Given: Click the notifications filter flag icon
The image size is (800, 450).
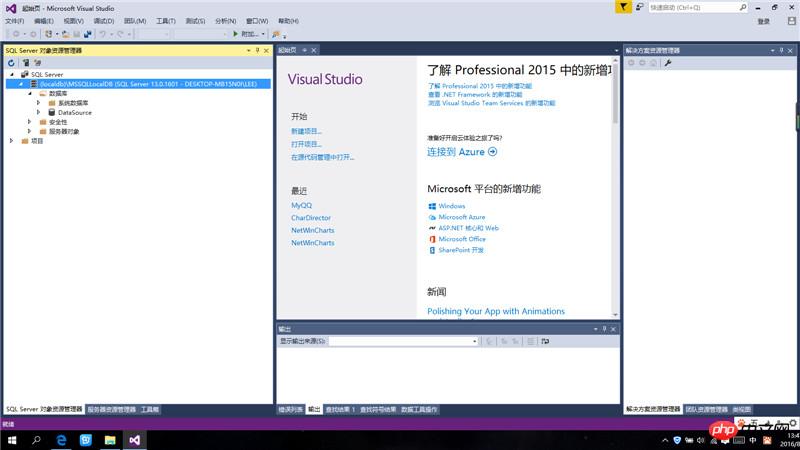Looking at the screenshot, I should coord(623,7).
